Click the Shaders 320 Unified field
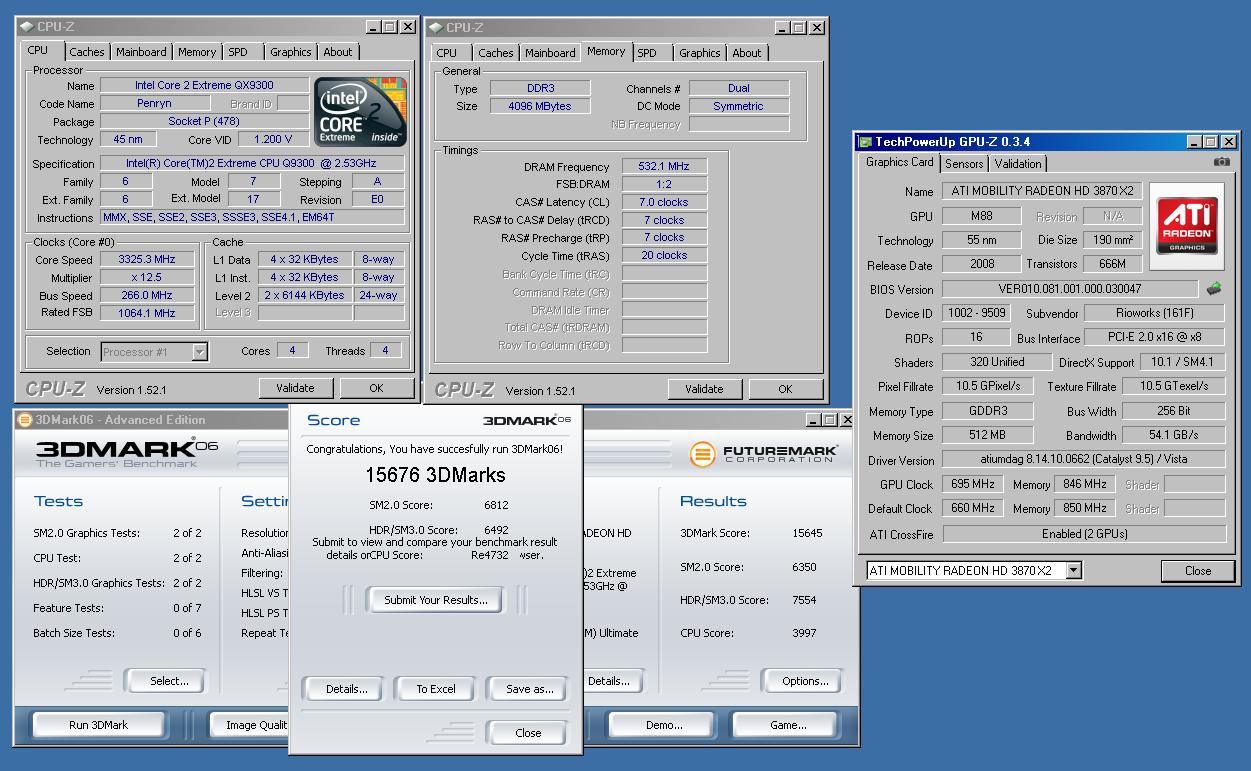 coord(997,362)
